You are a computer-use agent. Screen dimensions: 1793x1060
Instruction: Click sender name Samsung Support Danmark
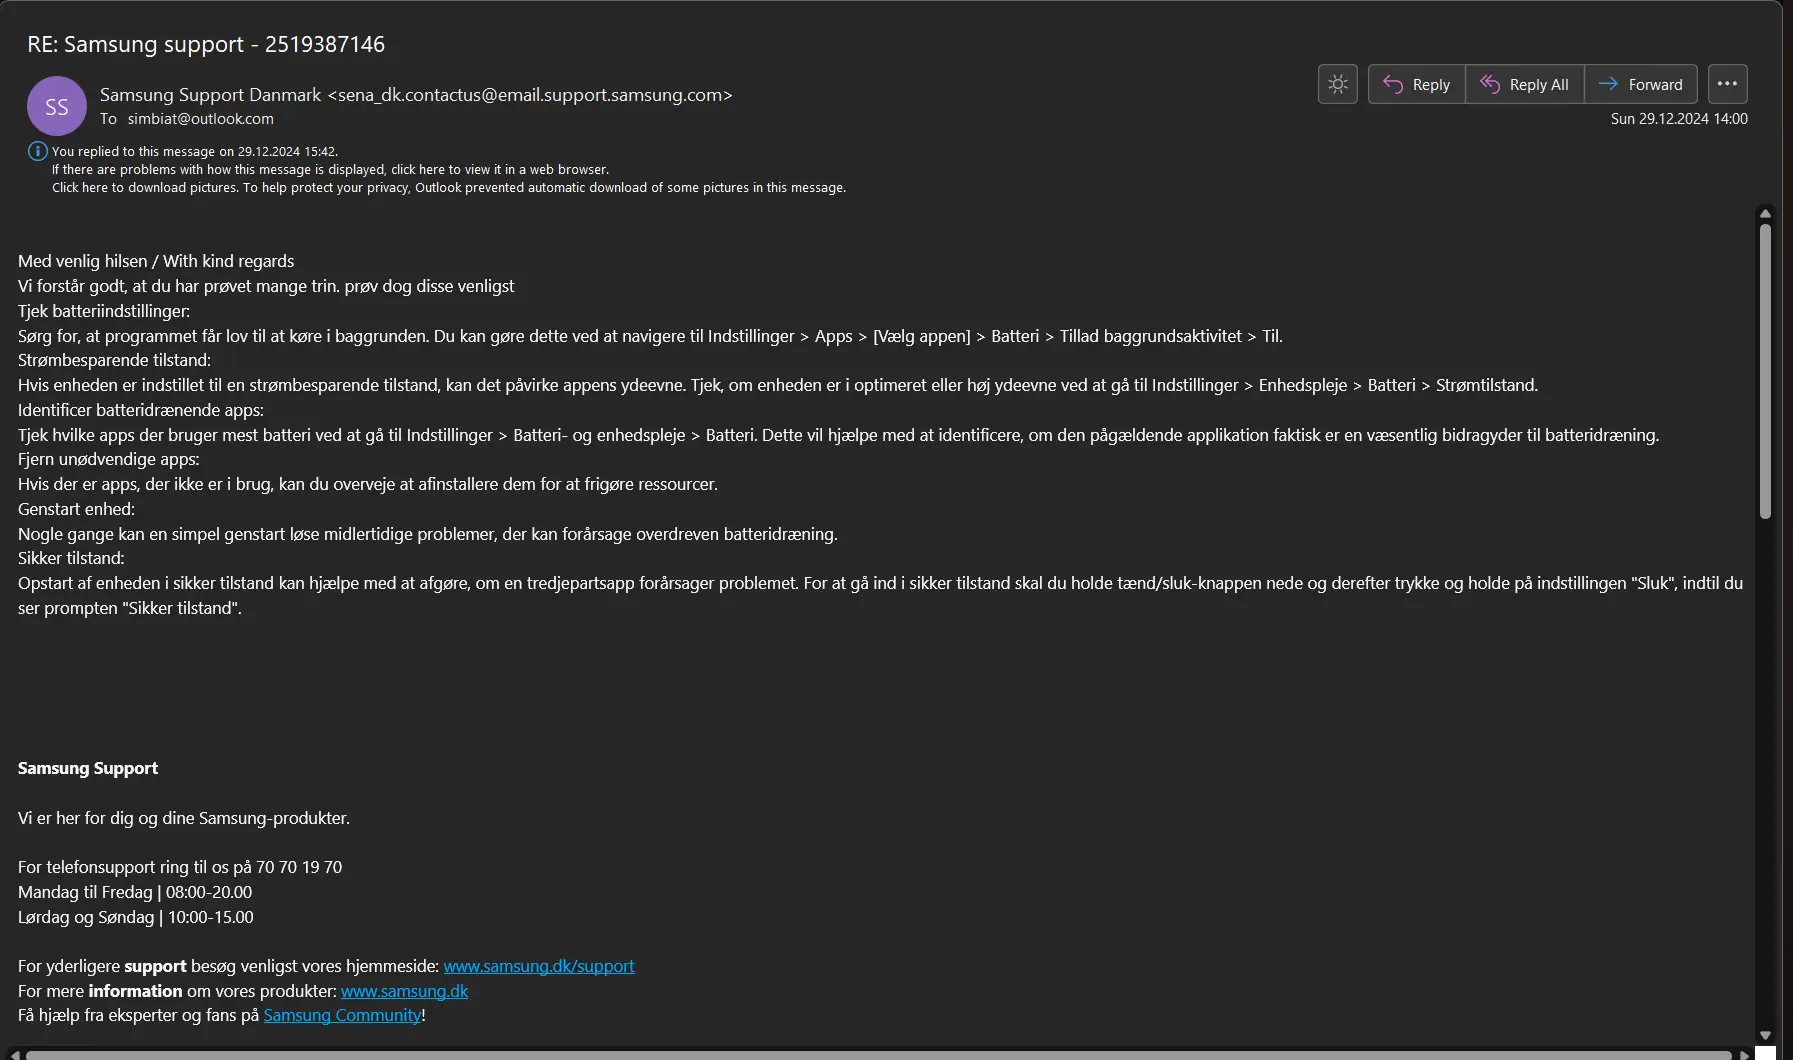[210, 95]
